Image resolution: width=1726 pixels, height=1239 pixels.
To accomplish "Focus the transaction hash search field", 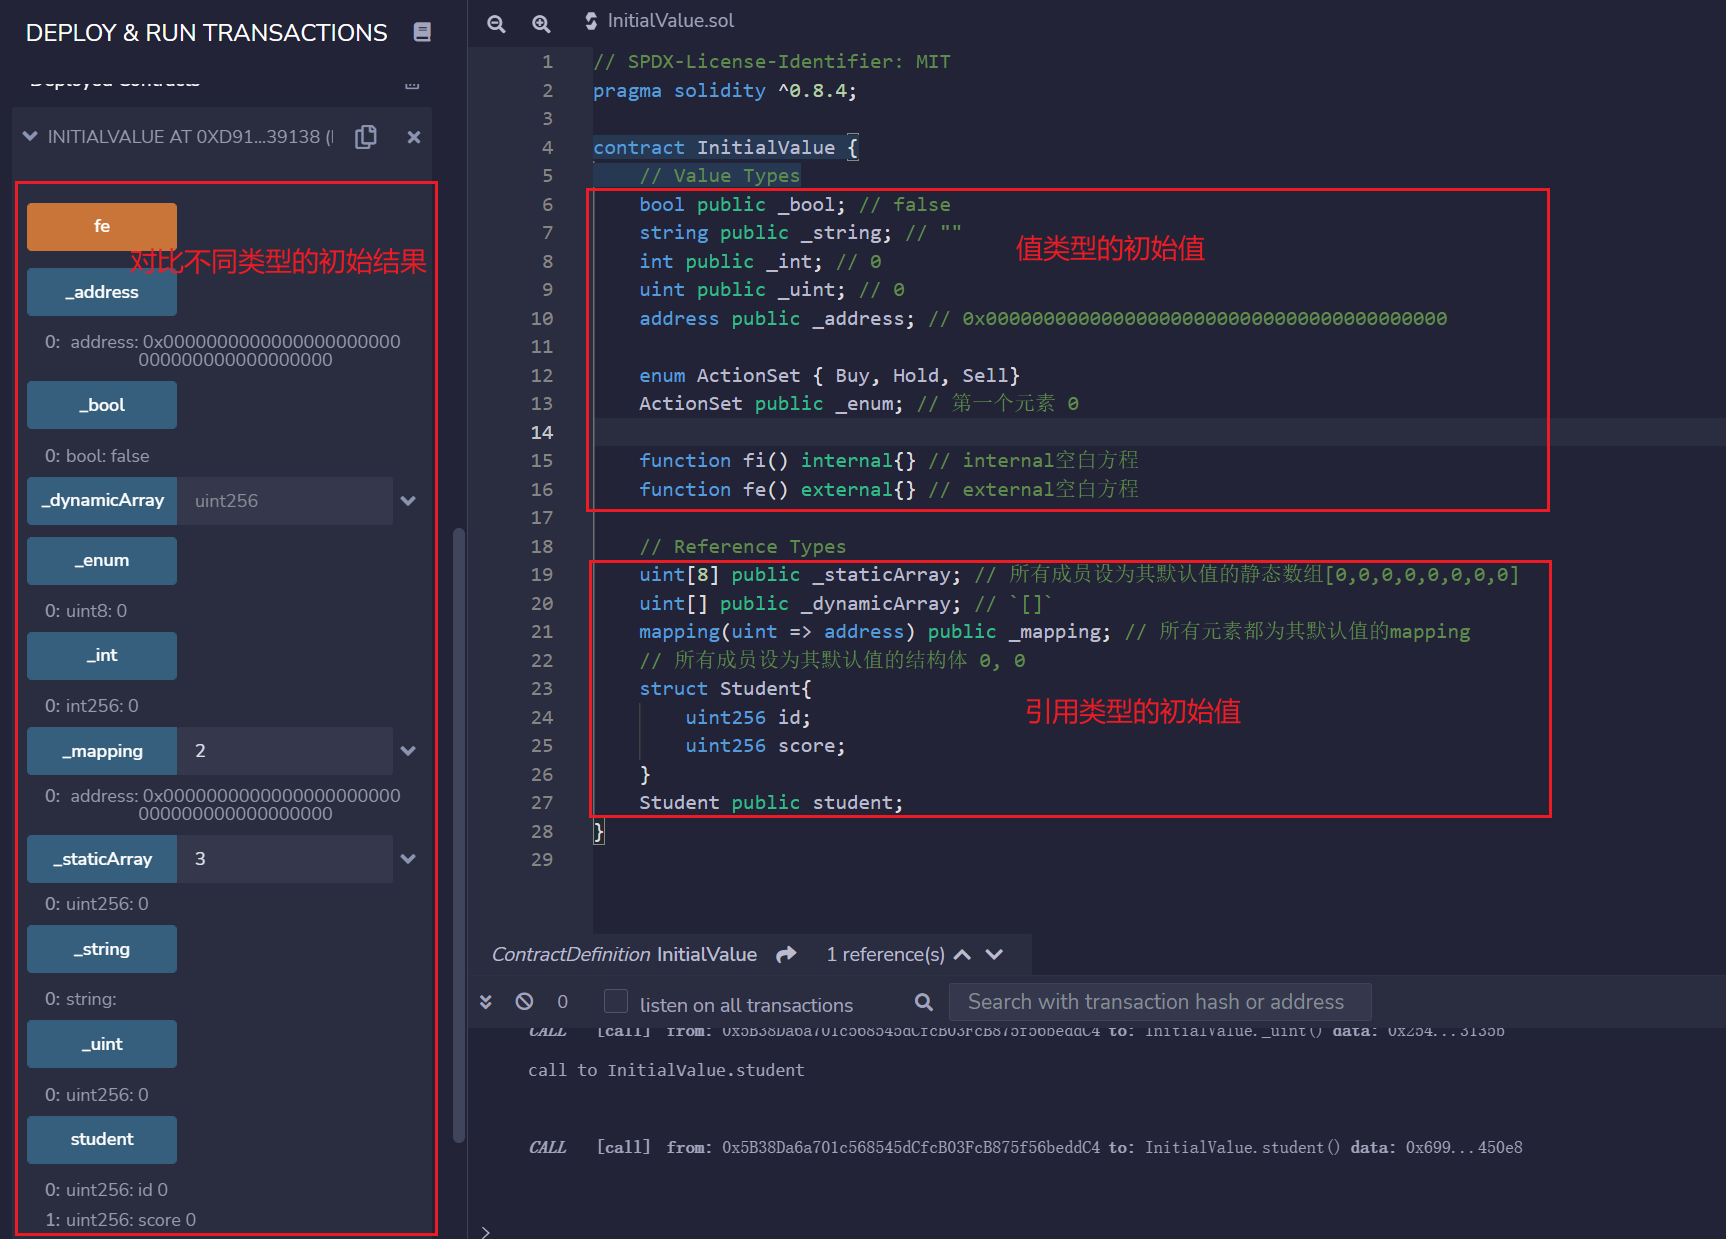I will click(x=1158, y=1002).
